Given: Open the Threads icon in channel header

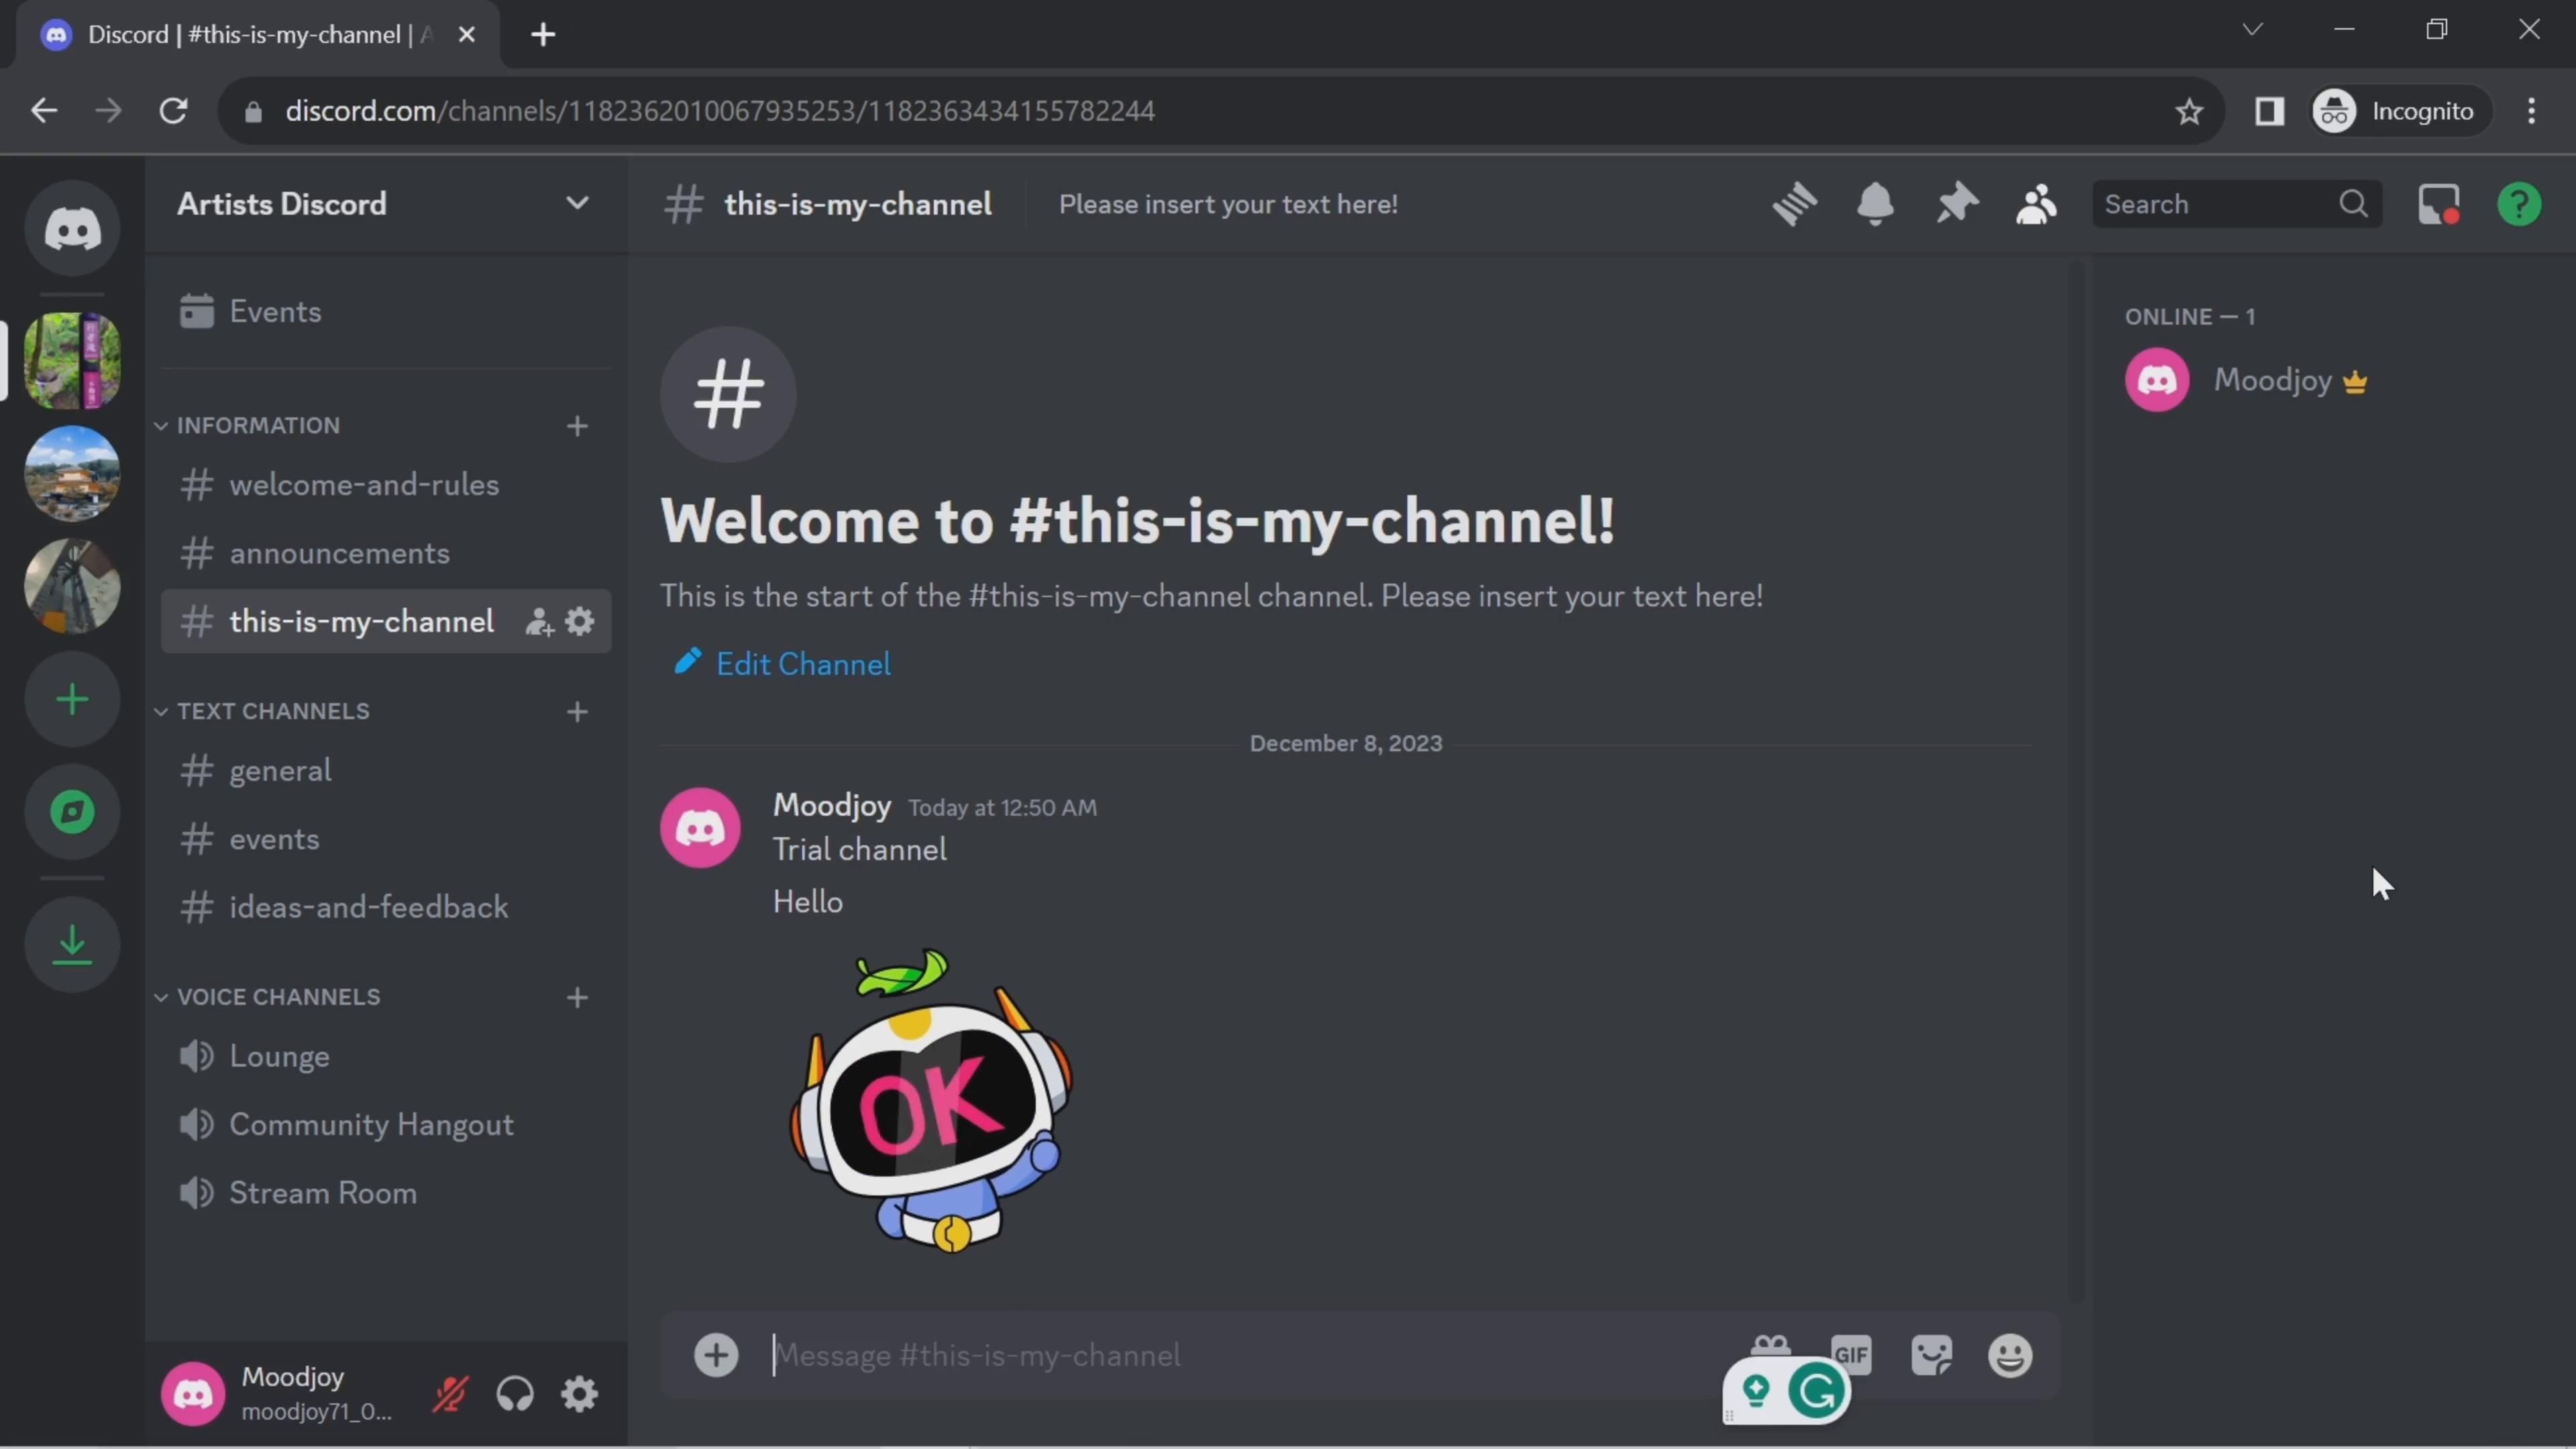Looking at the screenshot, I should (1794, 204).
